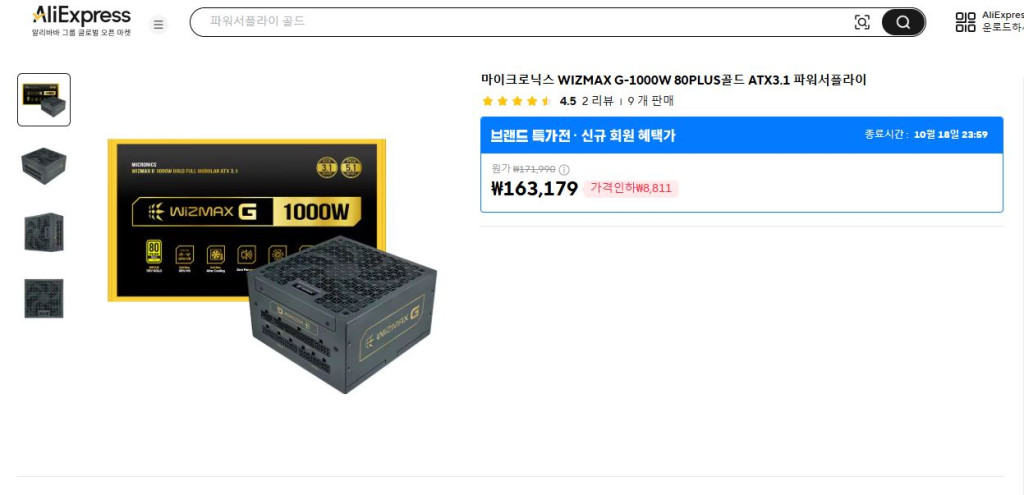
Task: Click the 4.5 rating score
Action: coord(568,101)
